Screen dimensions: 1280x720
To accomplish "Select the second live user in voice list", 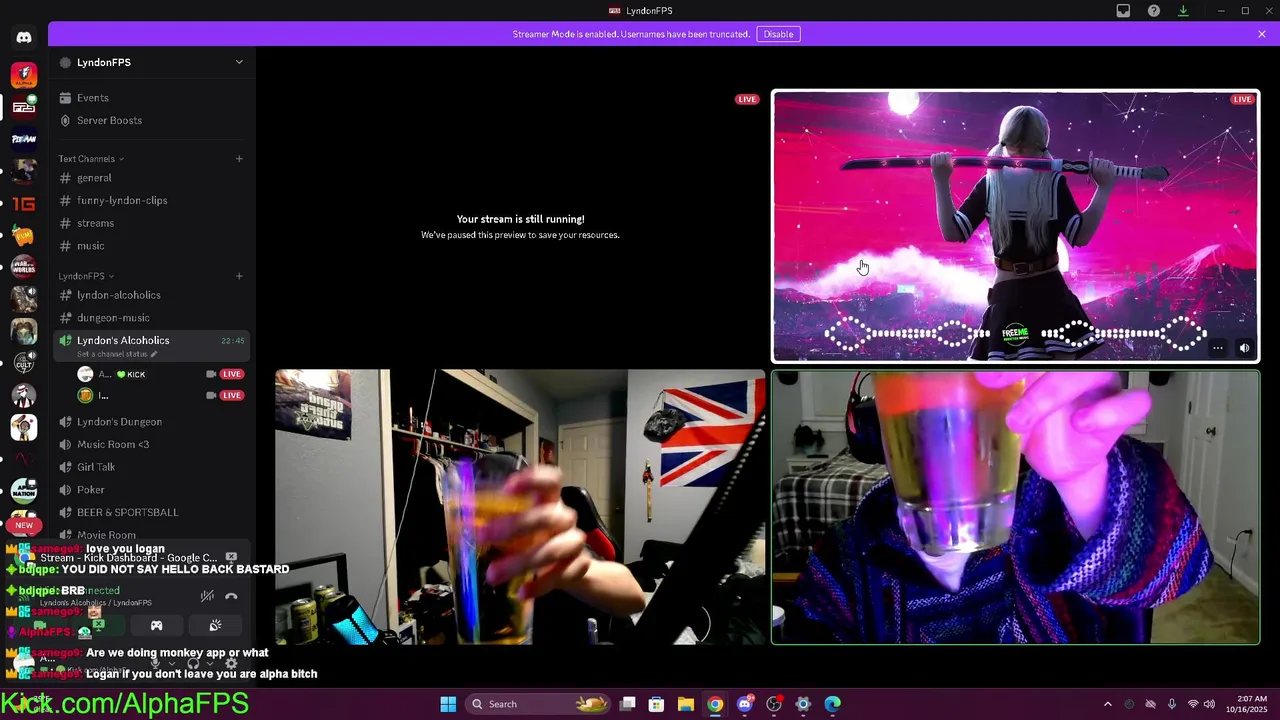I will (160, 396).
